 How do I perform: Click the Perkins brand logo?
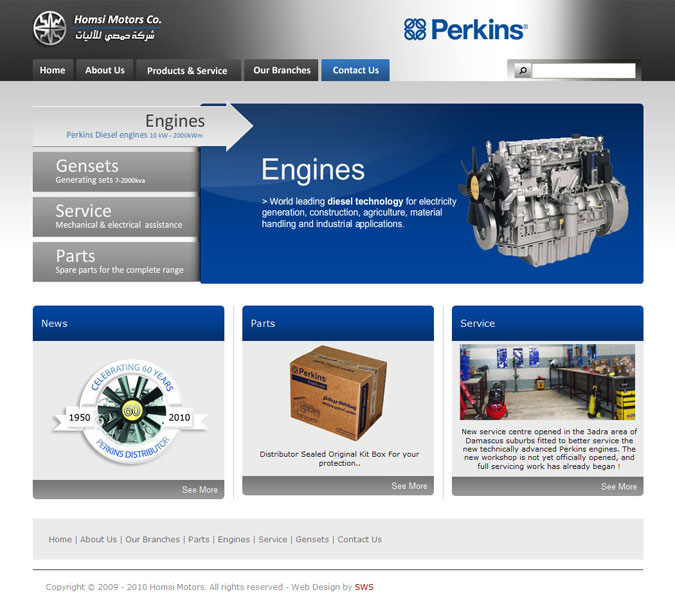(x=465, y=29)
